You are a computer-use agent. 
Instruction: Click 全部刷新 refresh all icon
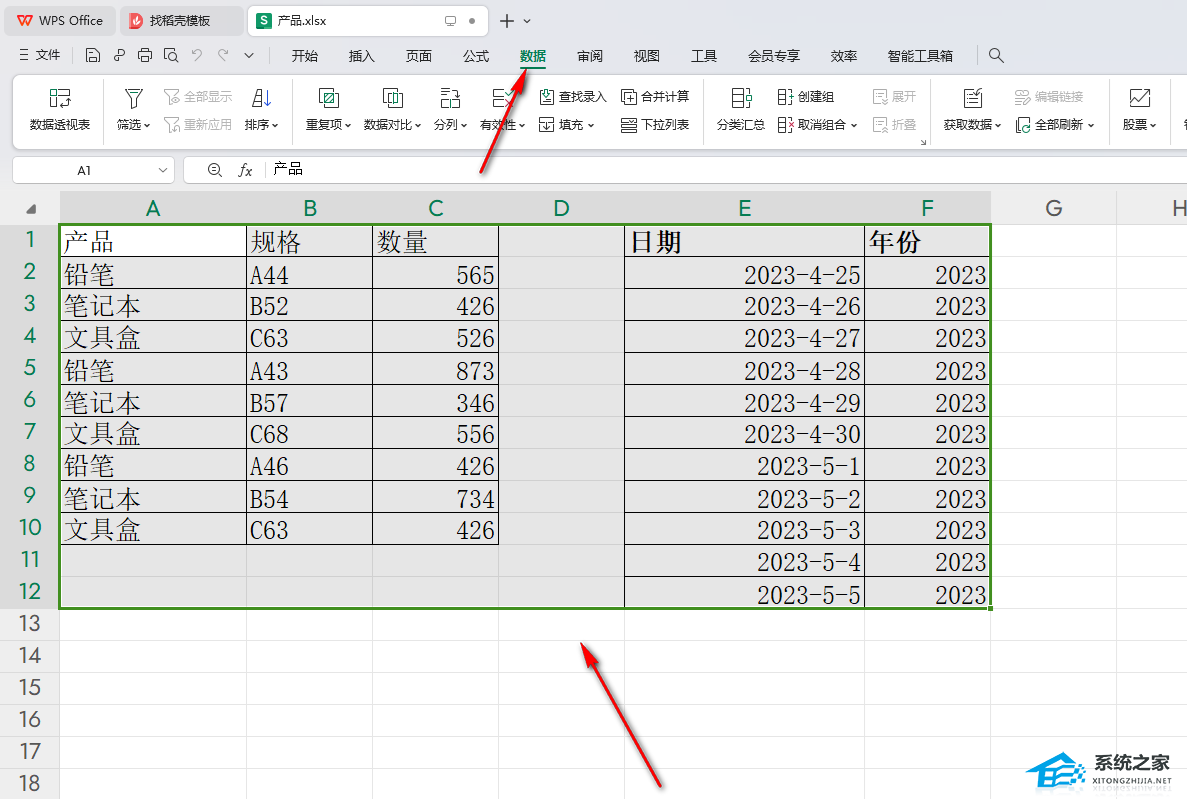(1023, 125)
